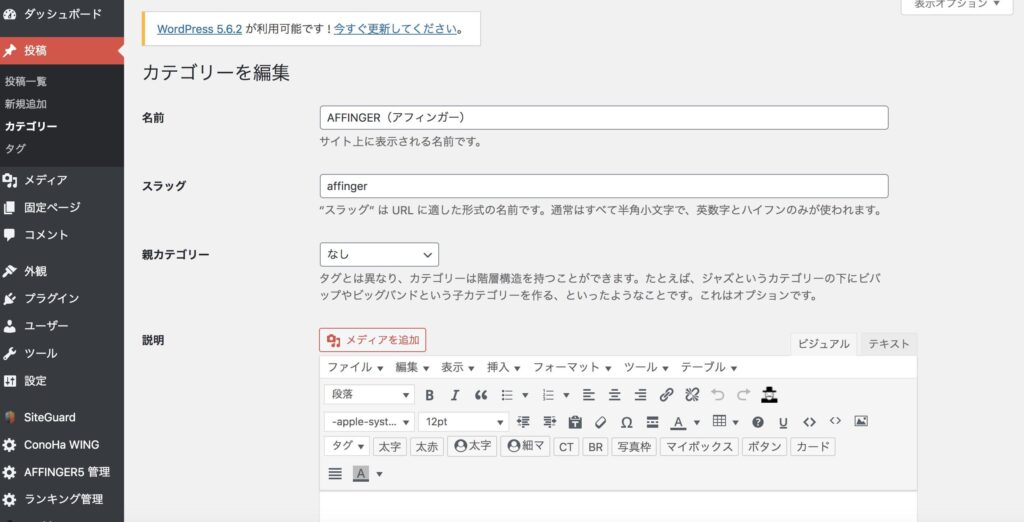Toggle bold formatting in the editor toolbar
Image resolution: width=1024 pixels, height=522 pixels.
(x=429, y=395)
